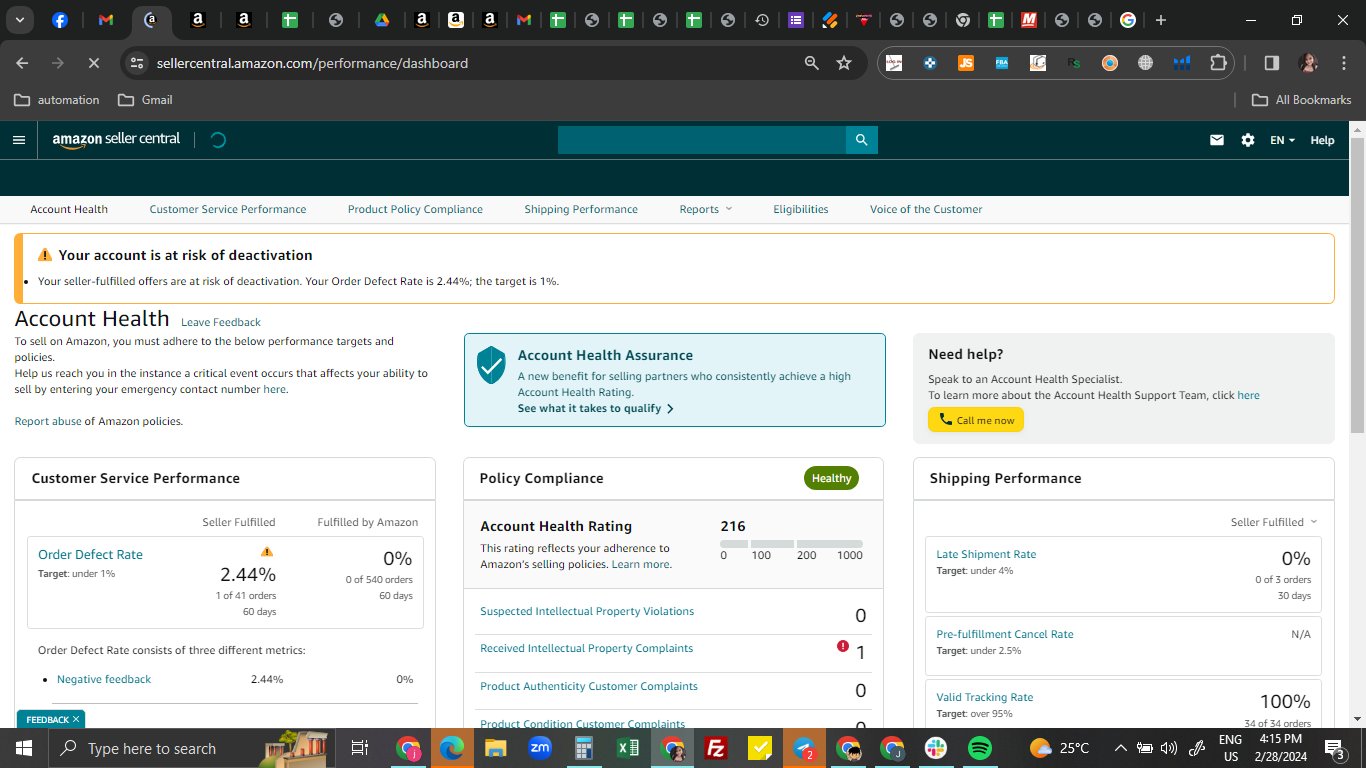
Task: Show hidden system tray icons
Action: (1120, 748)
